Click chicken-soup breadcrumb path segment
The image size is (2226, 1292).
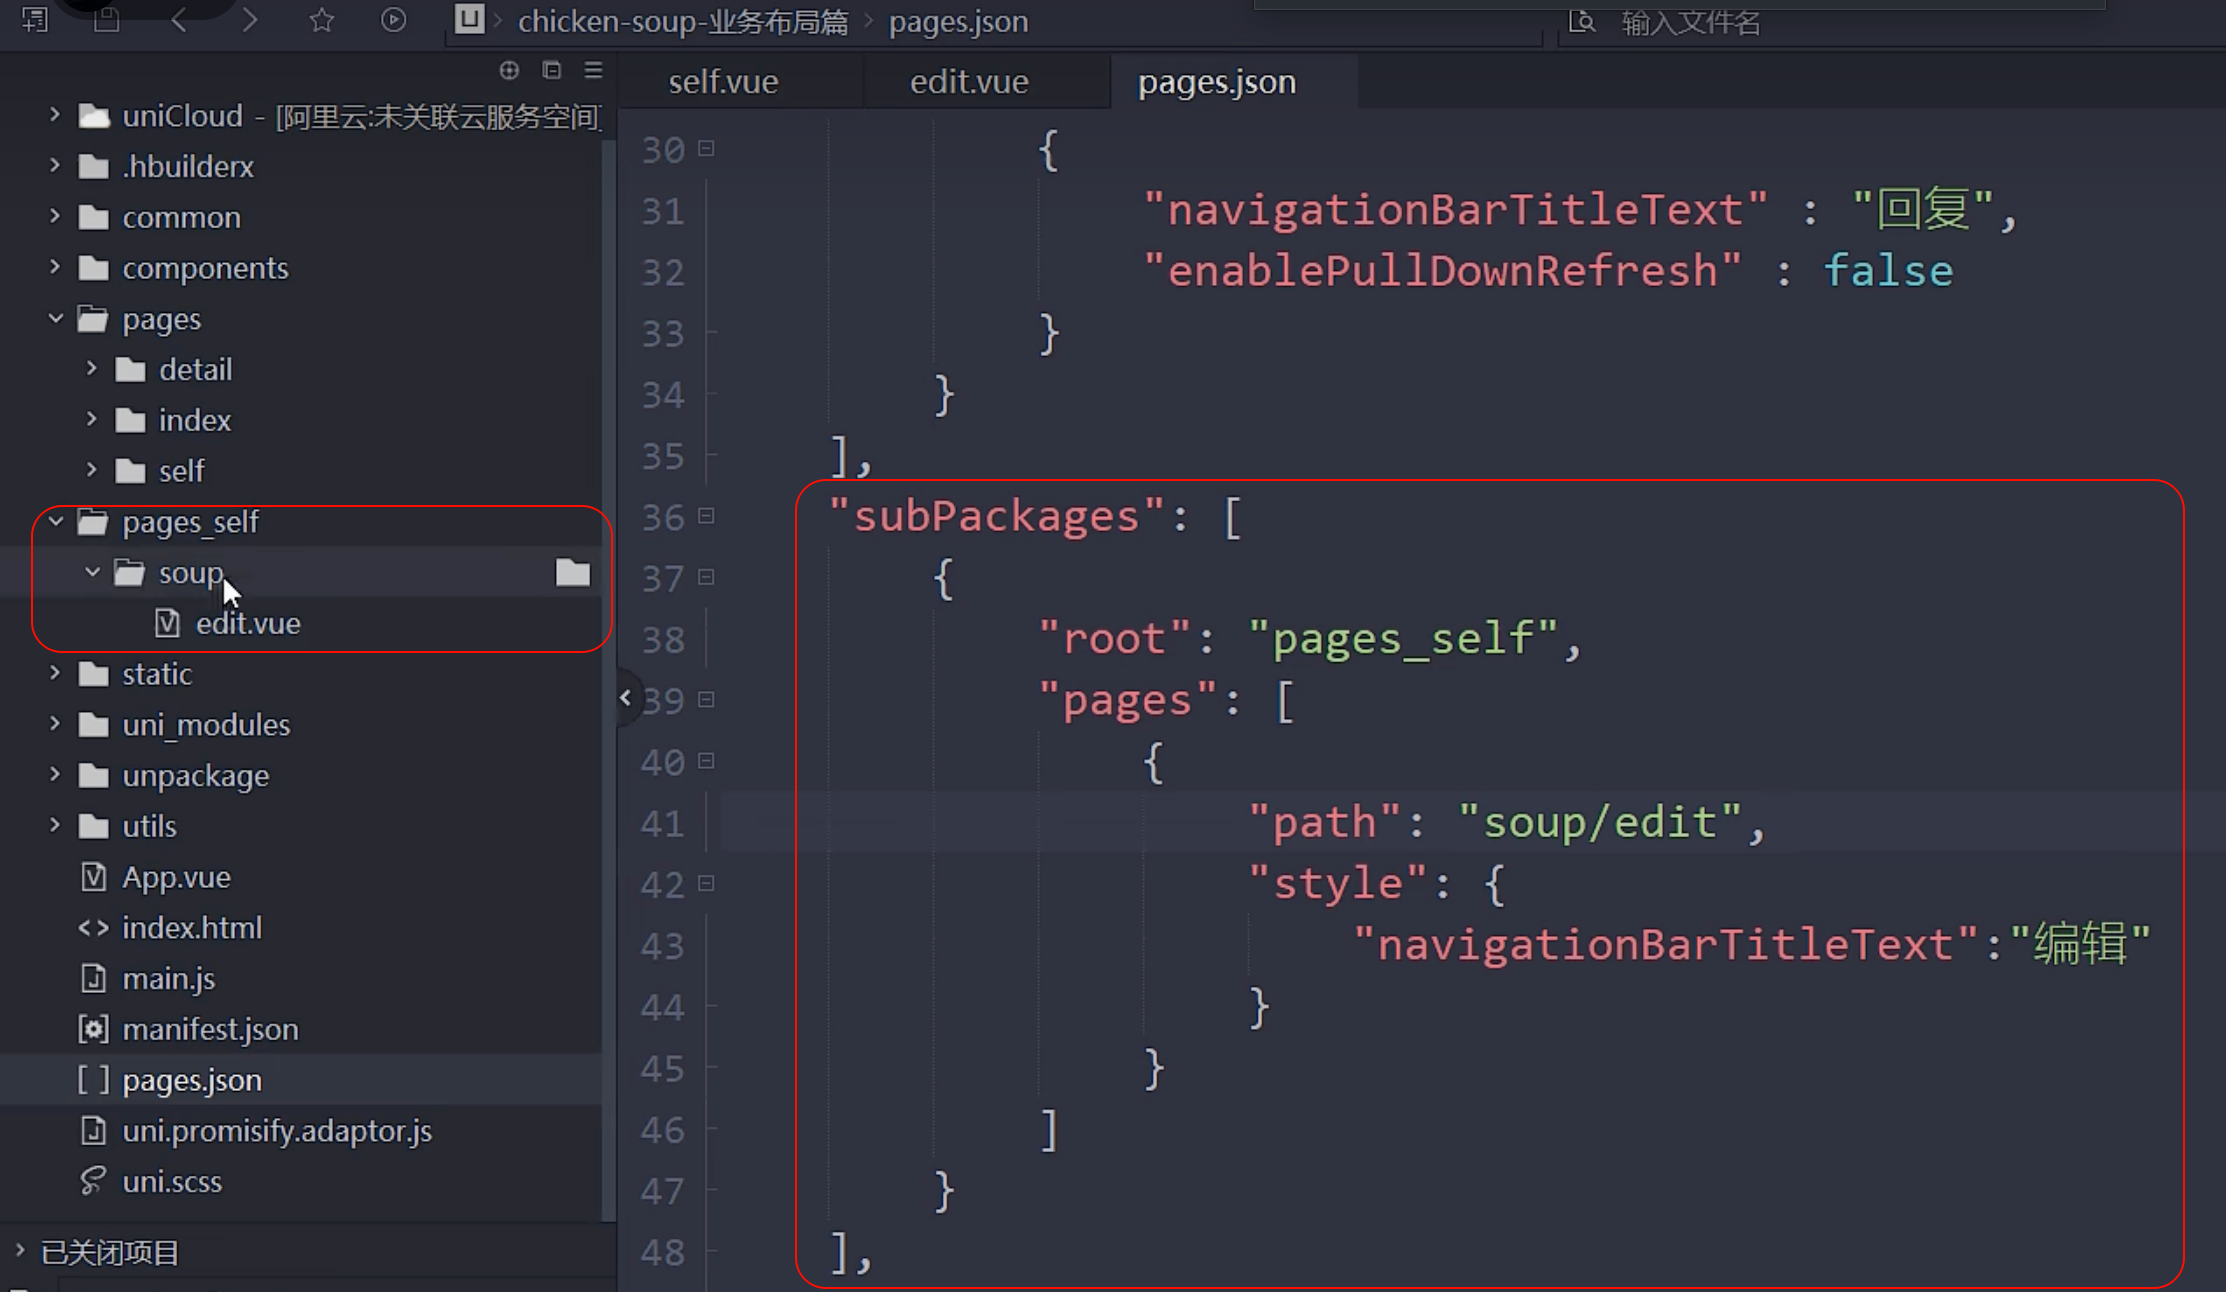(x=682, y=21)
